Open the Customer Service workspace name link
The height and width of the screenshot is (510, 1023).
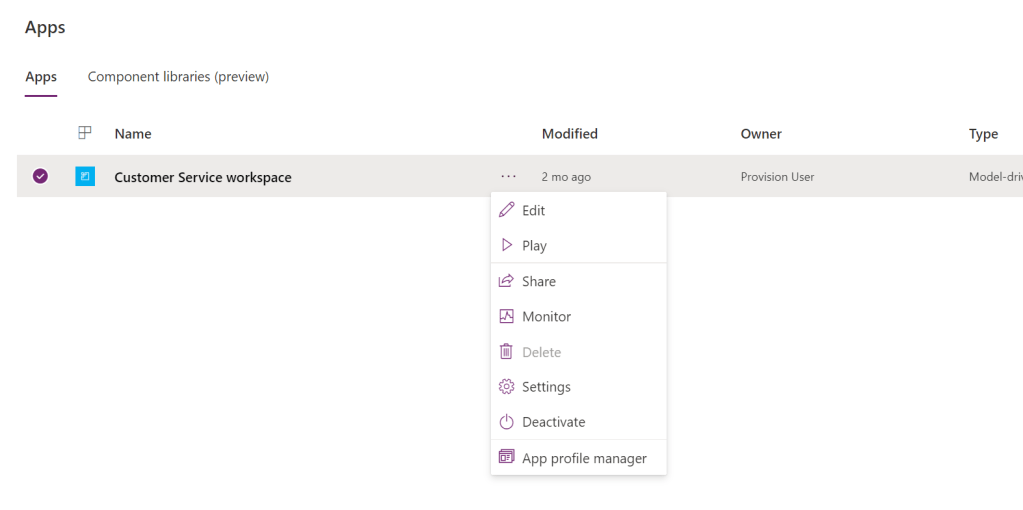pos(203,177)
